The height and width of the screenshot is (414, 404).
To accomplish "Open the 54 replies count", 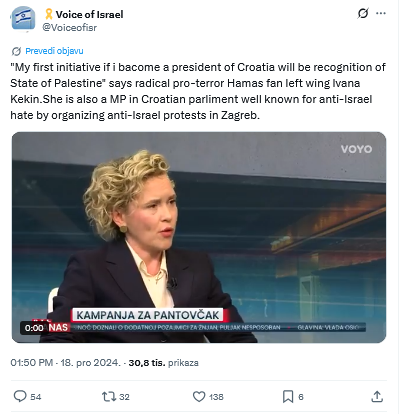I will coord(36,397).
